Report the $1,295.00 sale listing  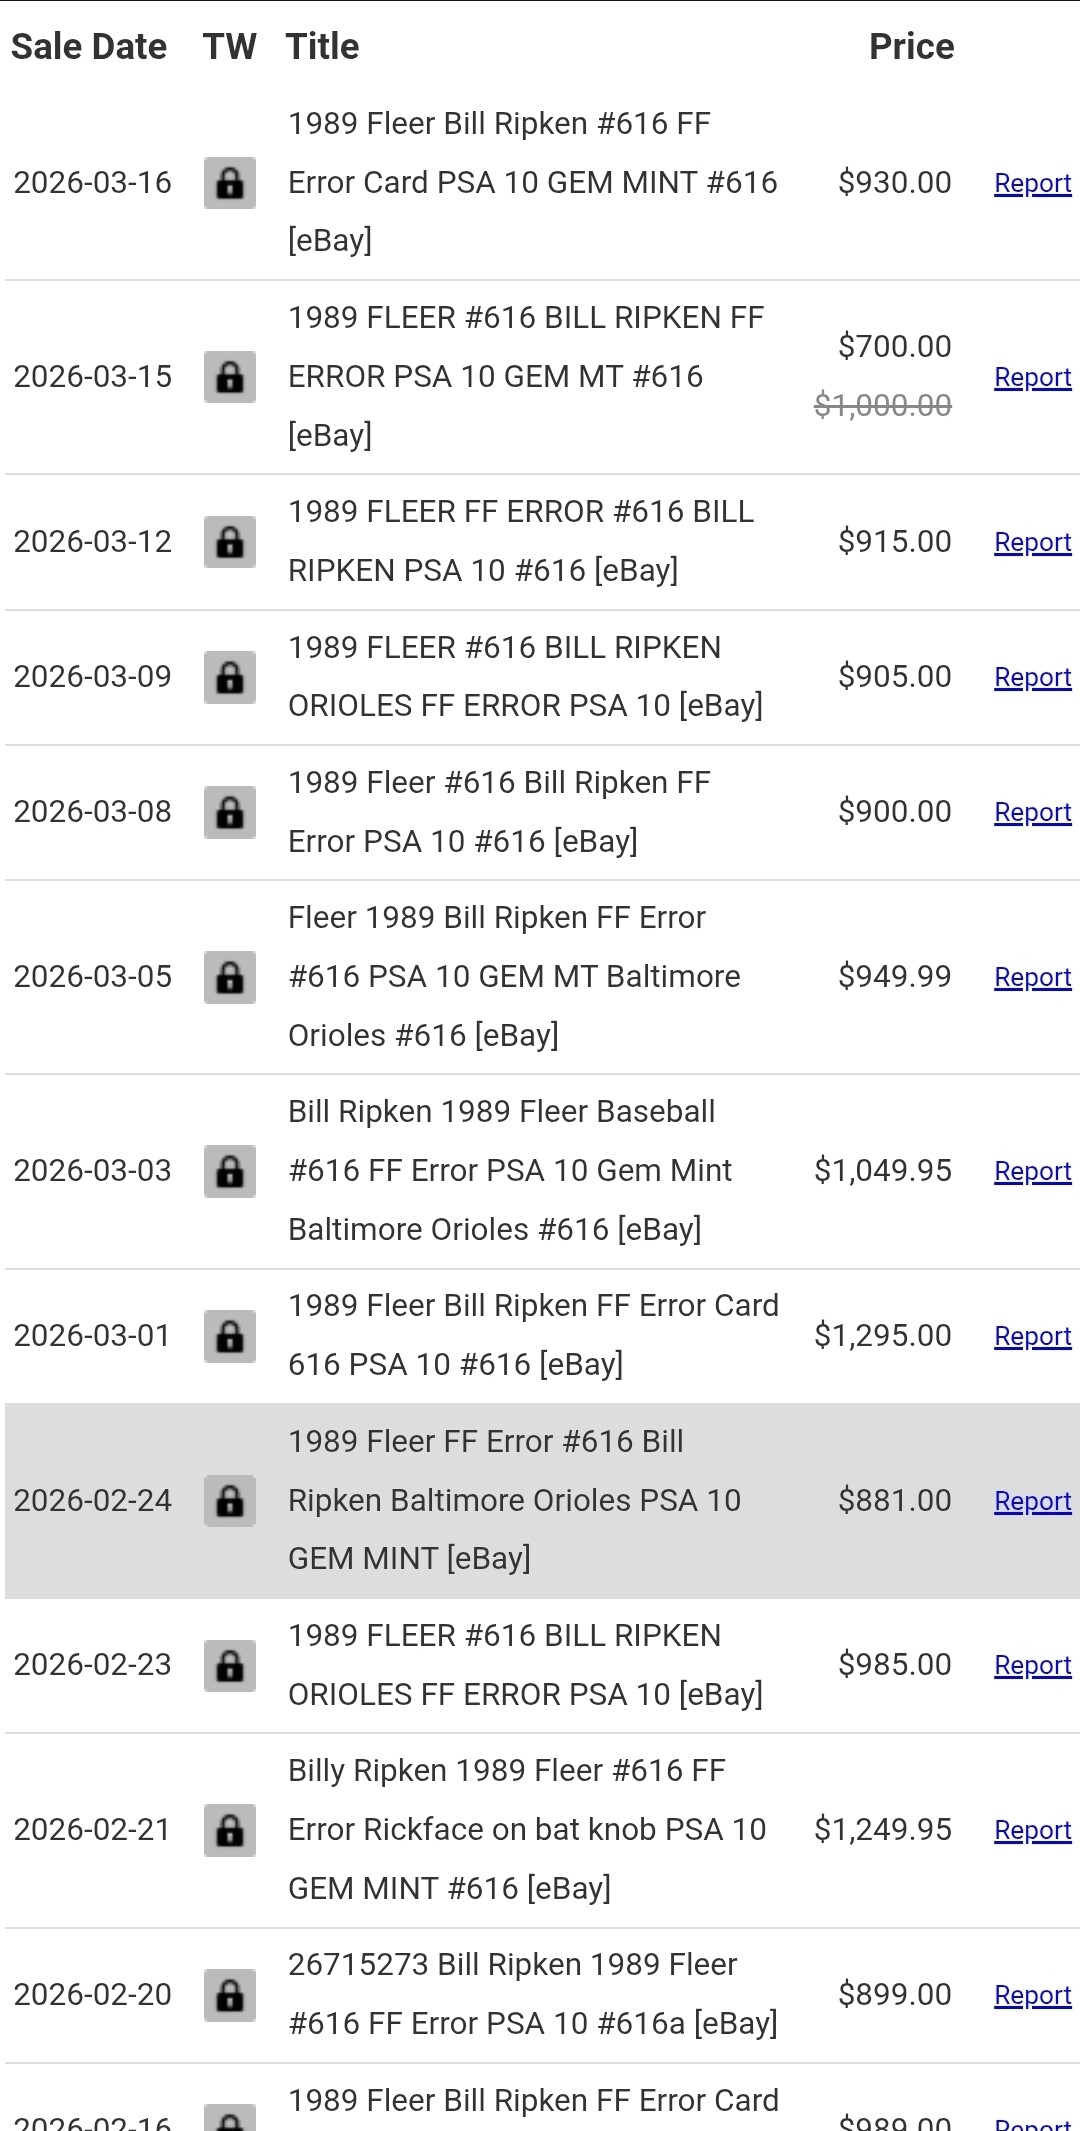point(1033,1336)
